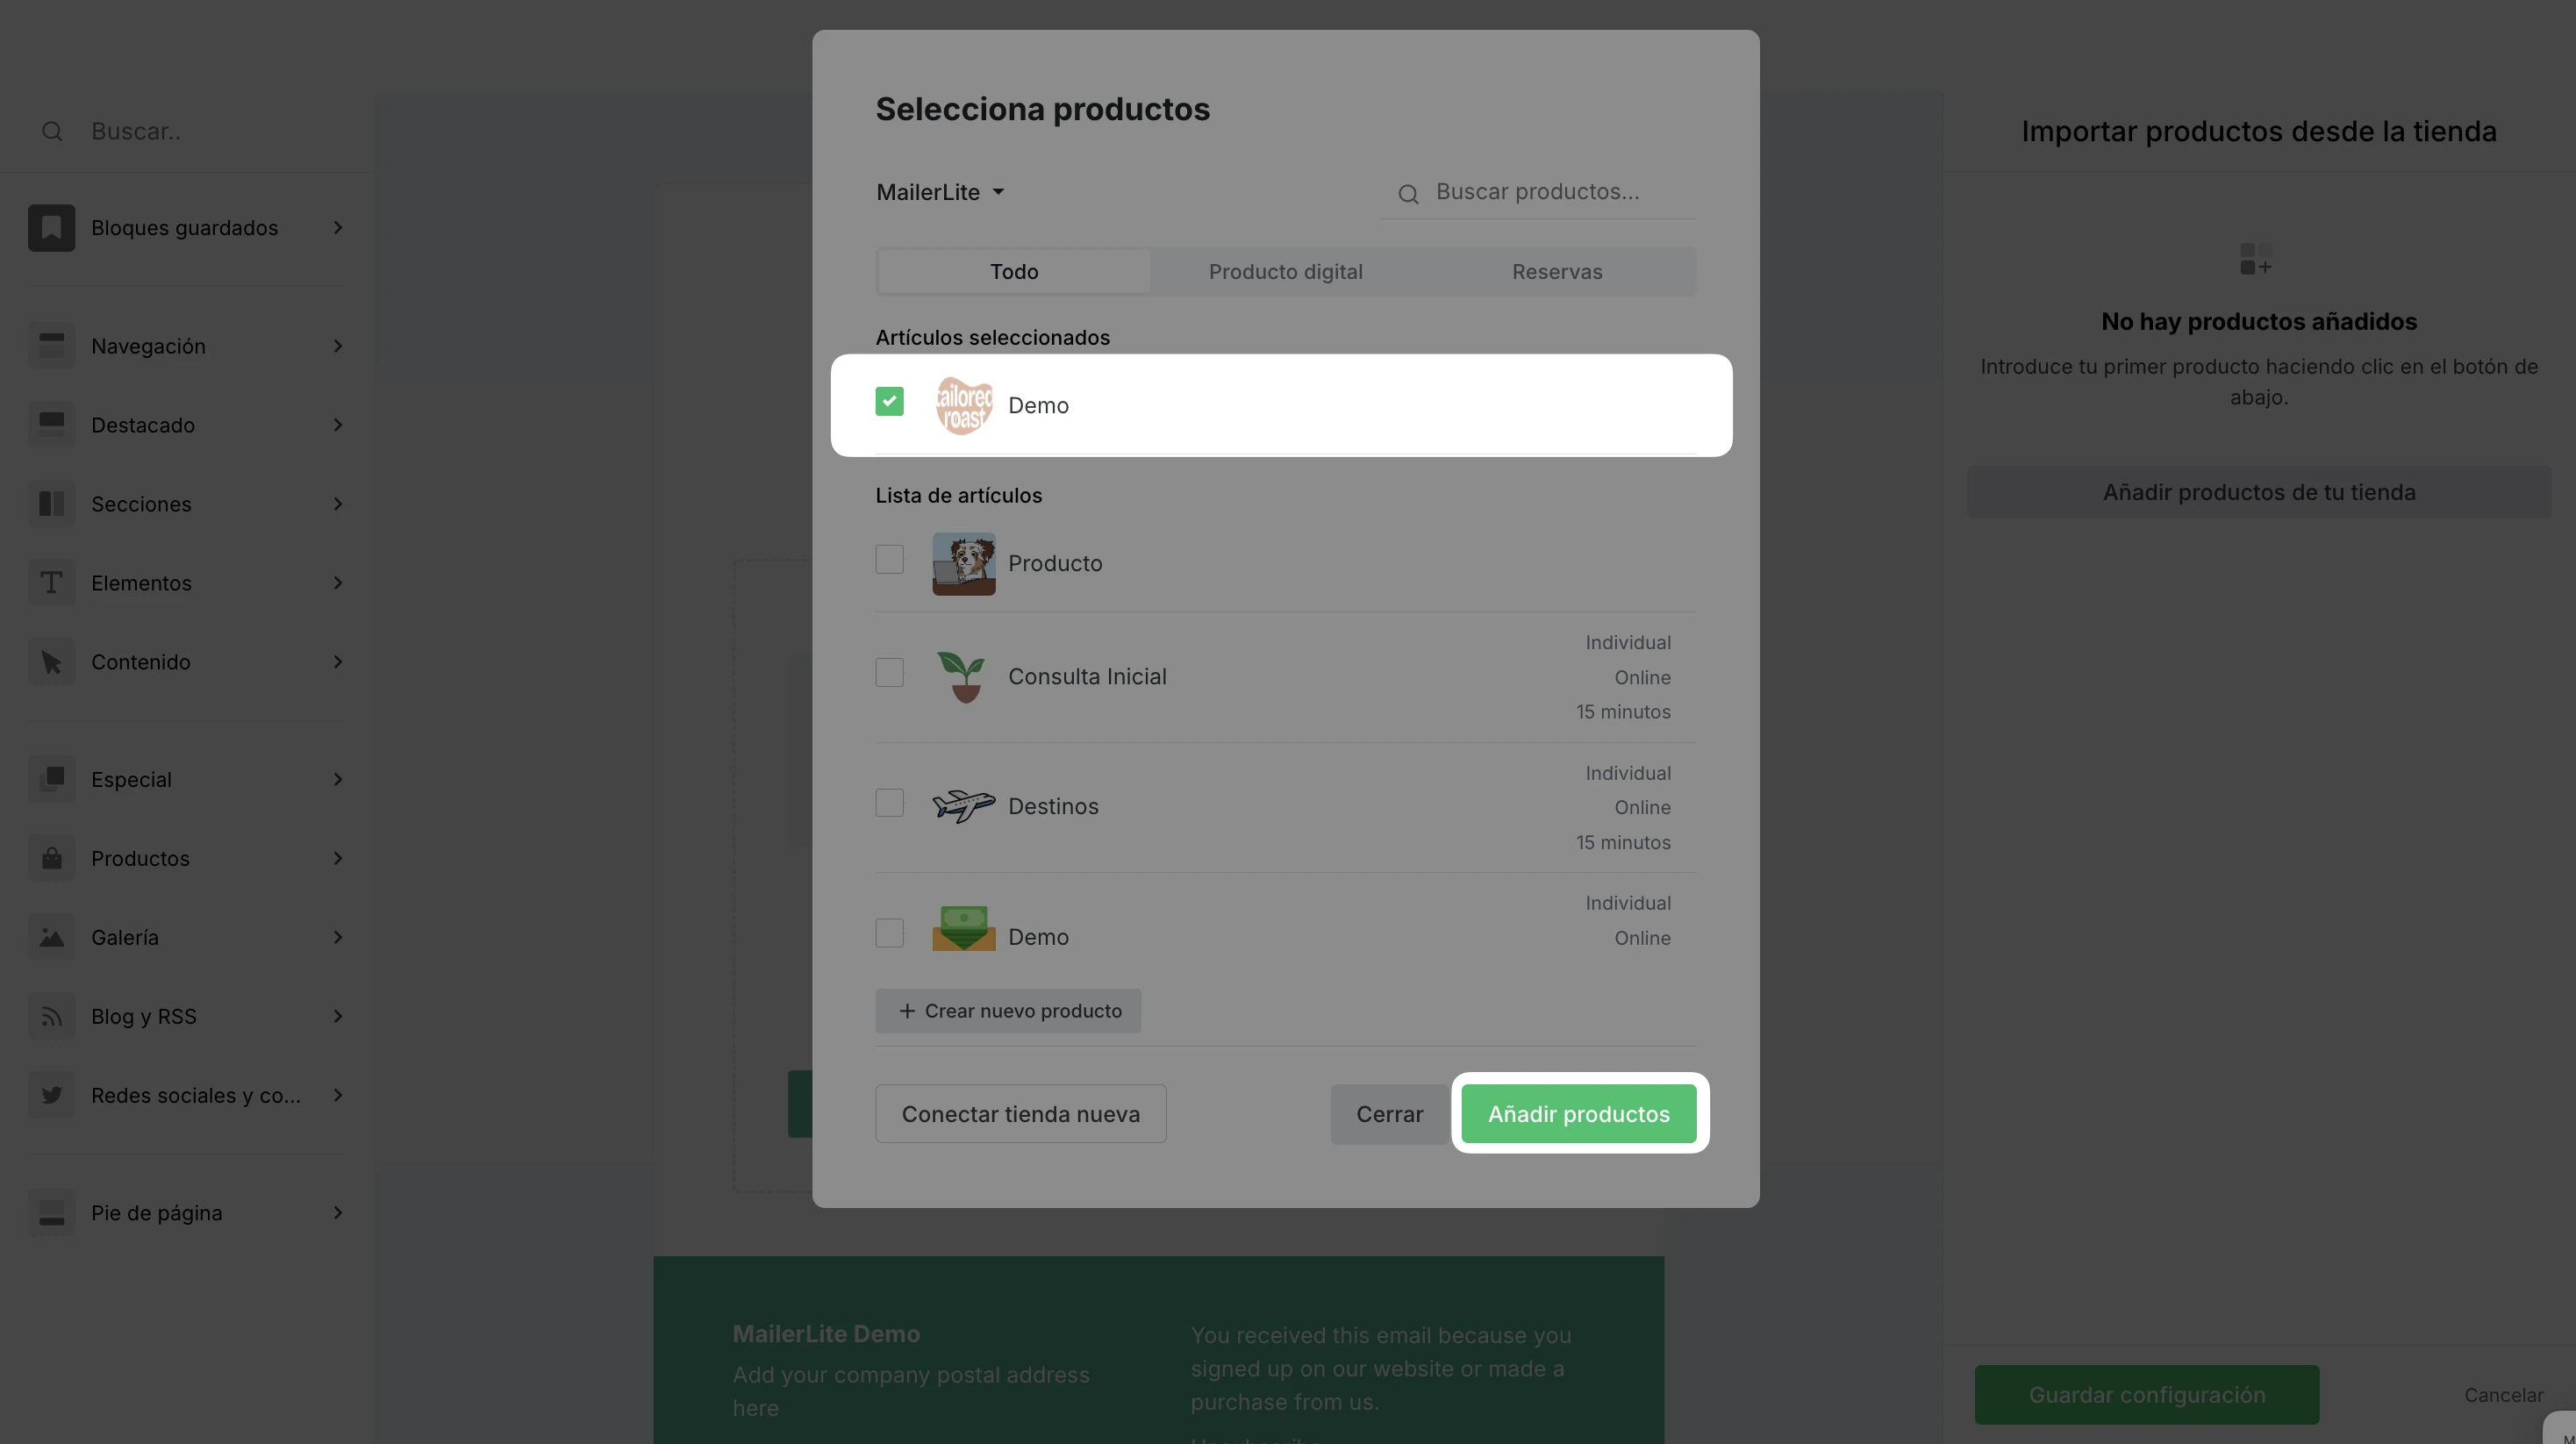Click the Elementos text icon
Image resolution: width=2576 pixels, height=1444 pixels.
pyautogui.click(x=52, y=583)
